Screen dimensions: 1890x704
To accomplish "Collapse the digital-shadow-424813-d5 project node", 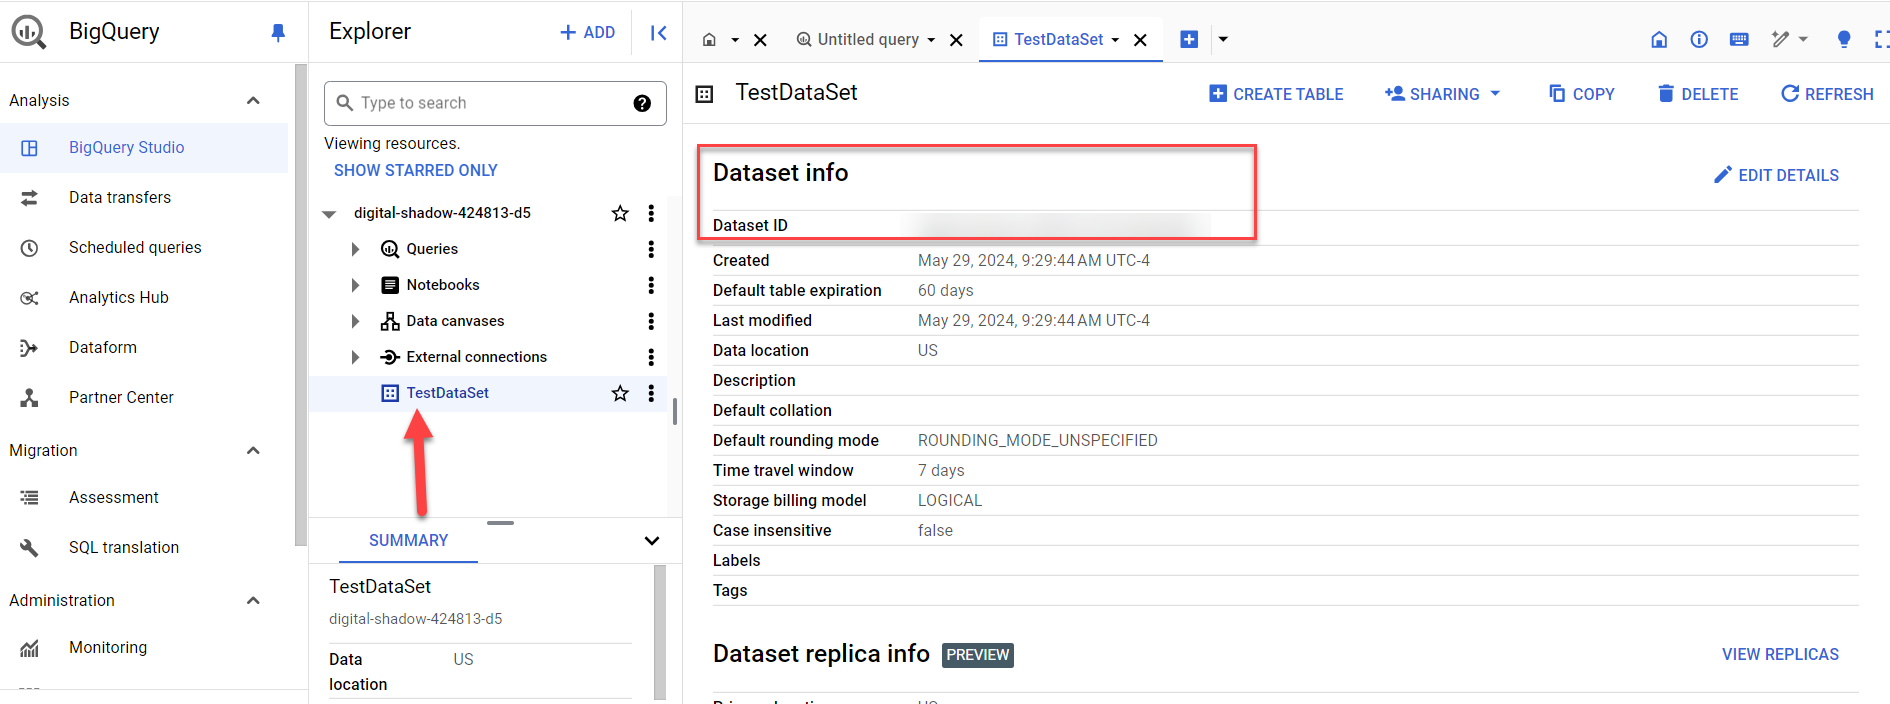I will [329, 214].
